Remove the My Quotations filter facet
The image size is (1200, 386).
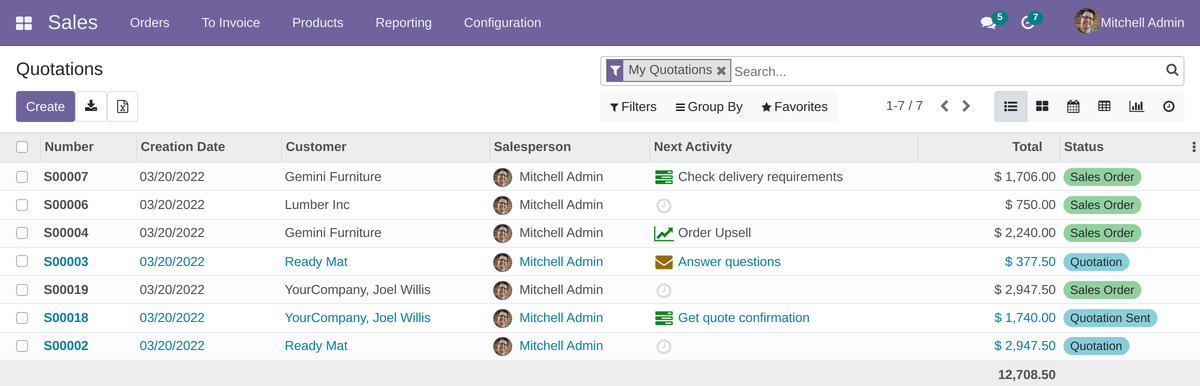click(721, 71)
